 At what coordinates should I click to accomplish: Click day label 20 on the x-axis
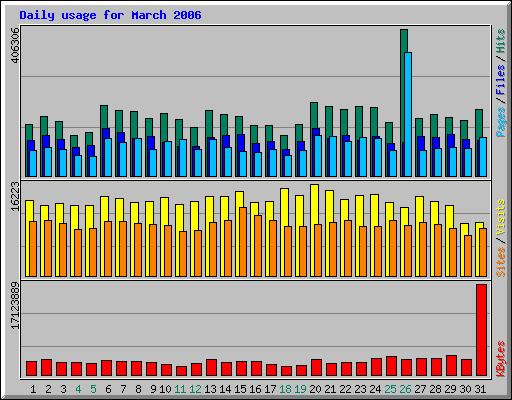click(315, 389)
